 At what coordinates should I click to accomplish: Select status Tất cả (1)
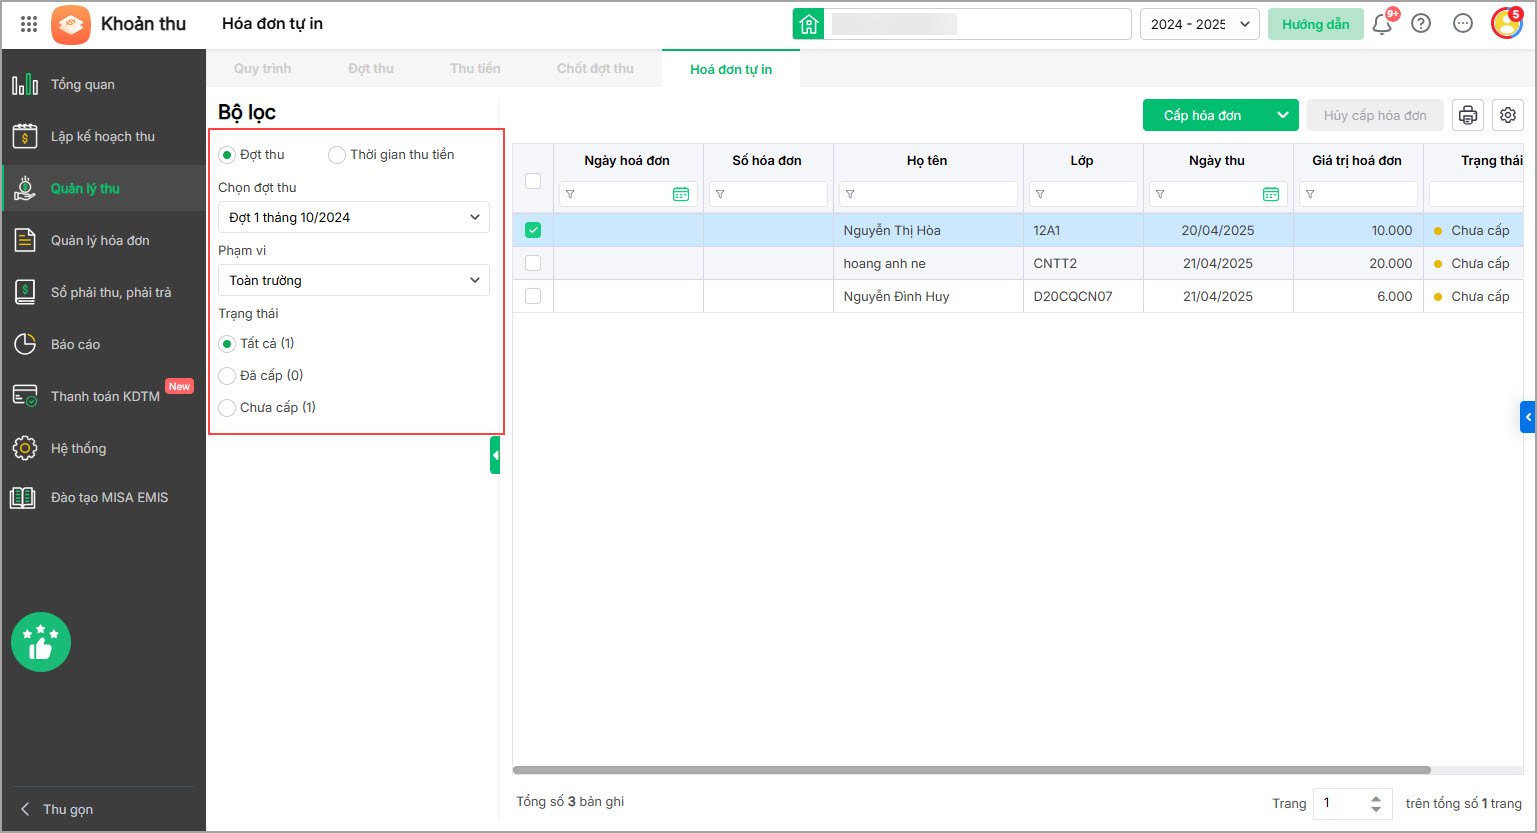click(227, 344)
